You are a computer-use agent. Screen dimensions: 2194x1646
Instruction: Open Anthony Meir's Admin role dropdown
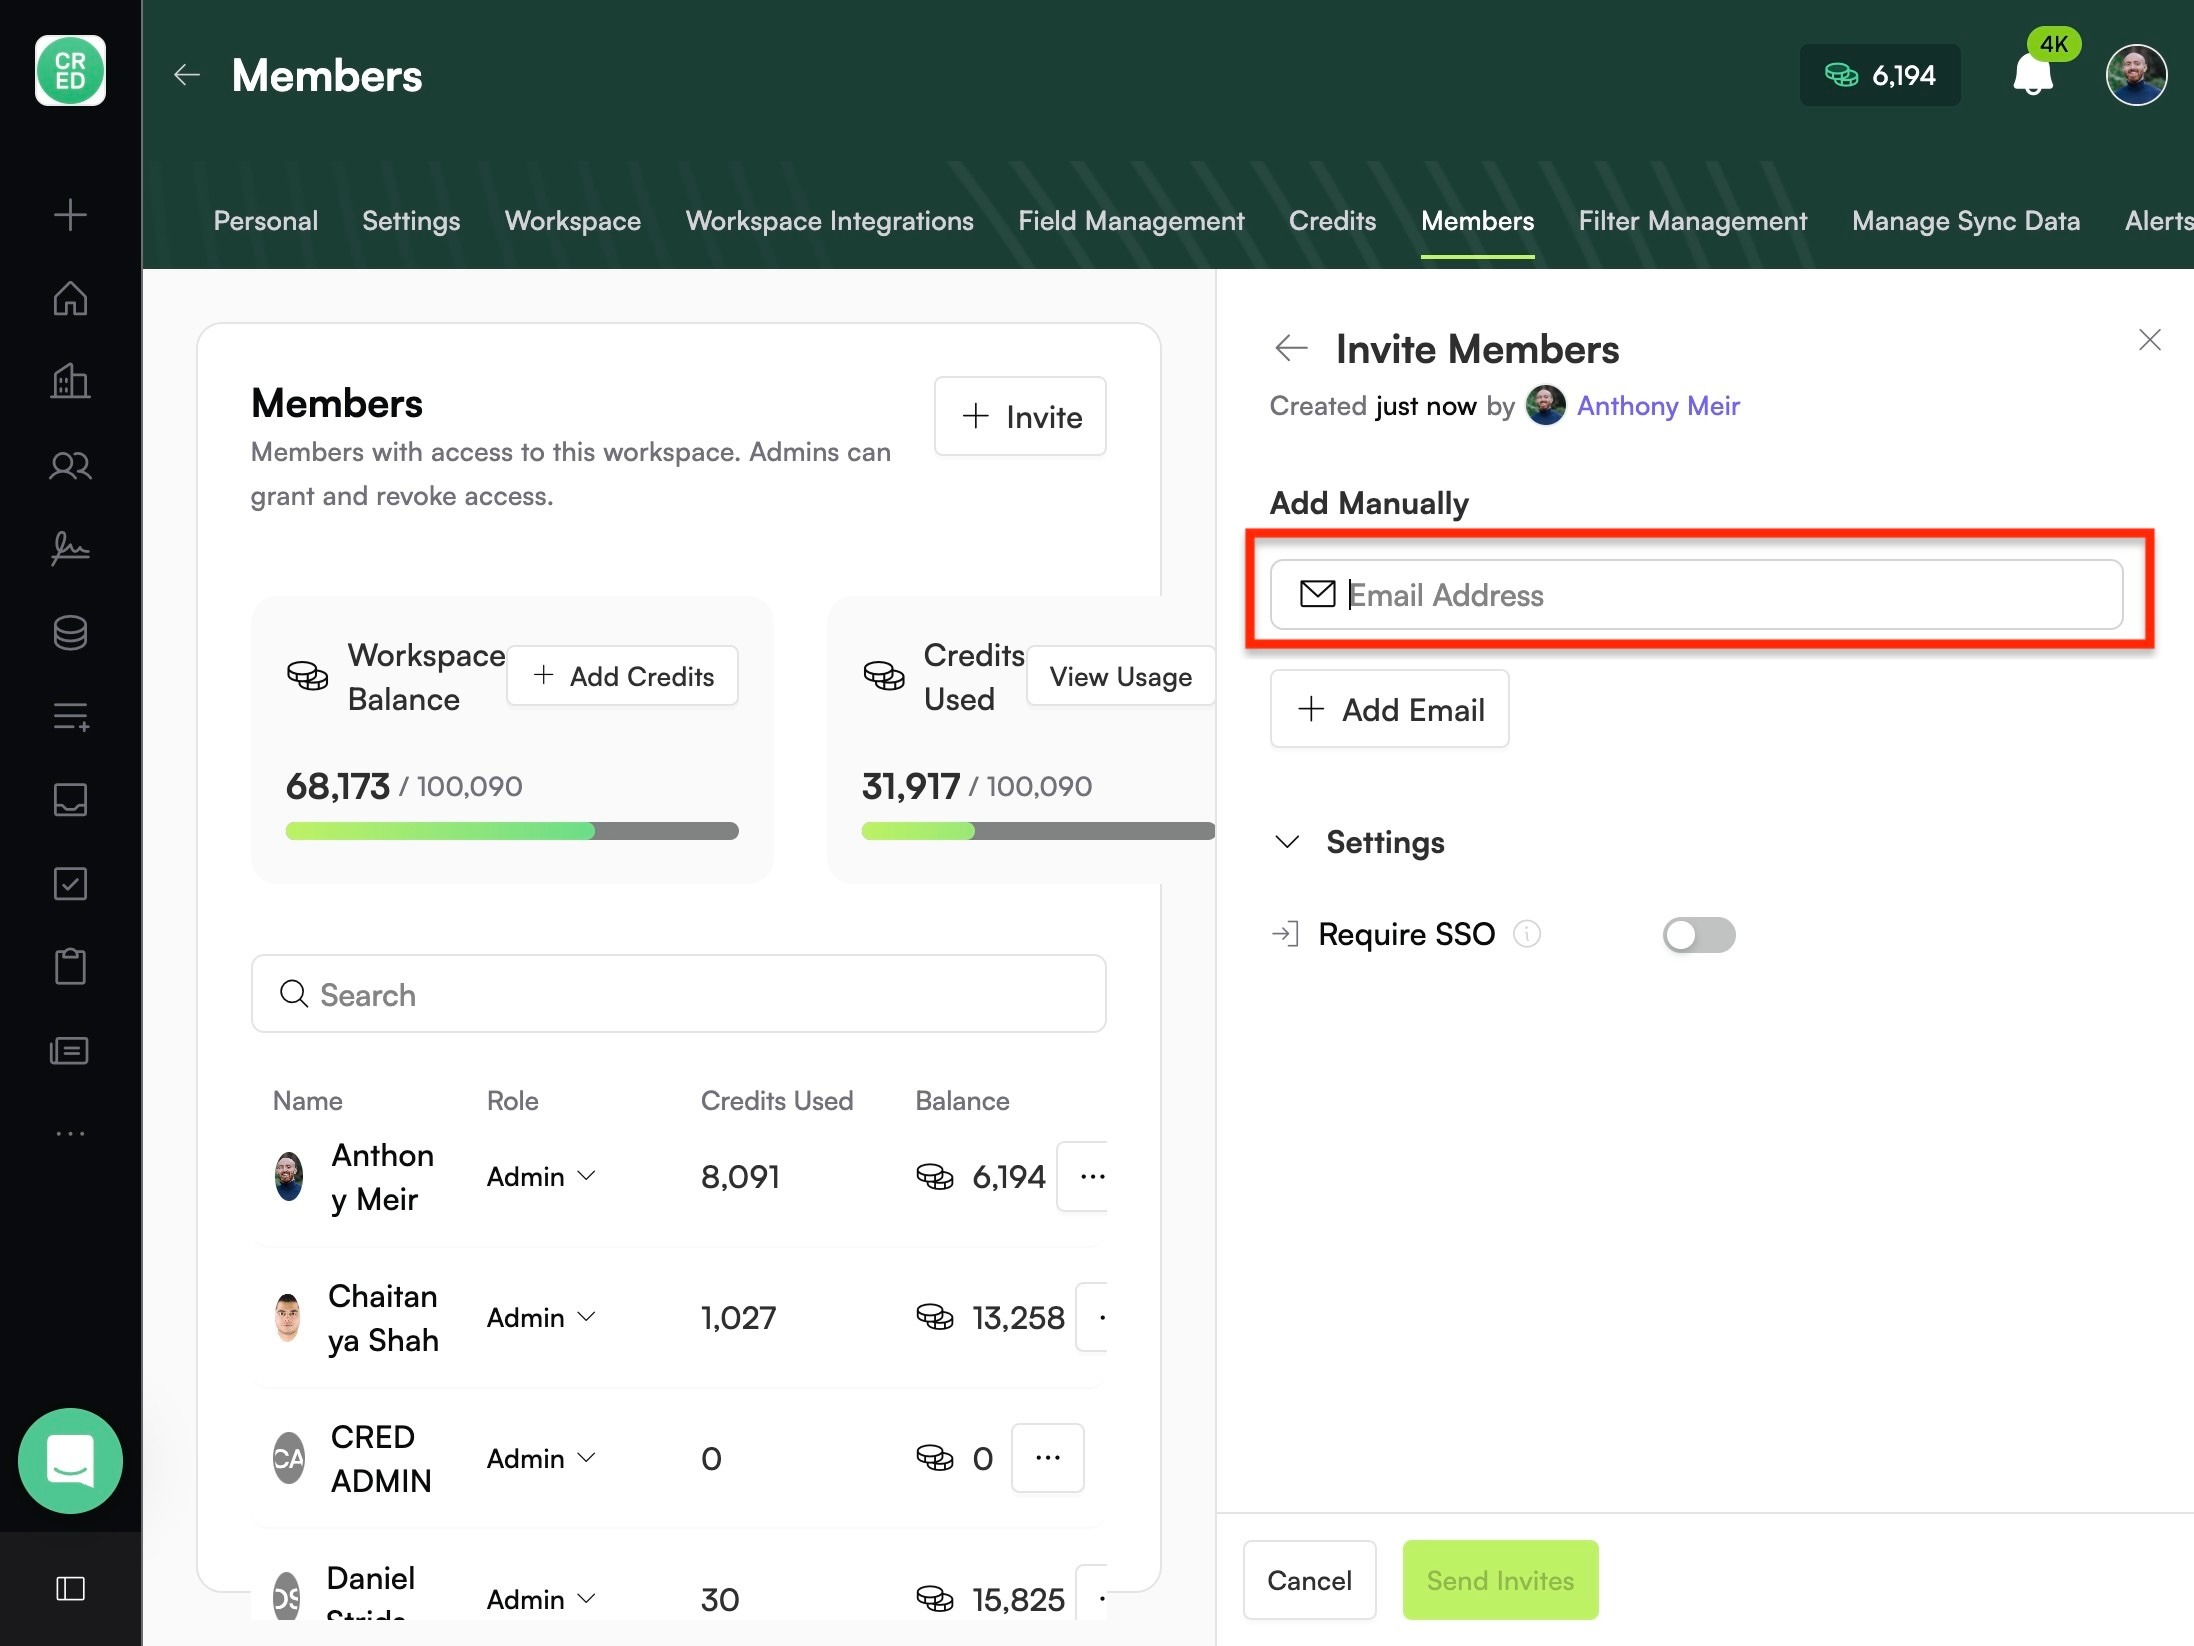pos(541,1176)
